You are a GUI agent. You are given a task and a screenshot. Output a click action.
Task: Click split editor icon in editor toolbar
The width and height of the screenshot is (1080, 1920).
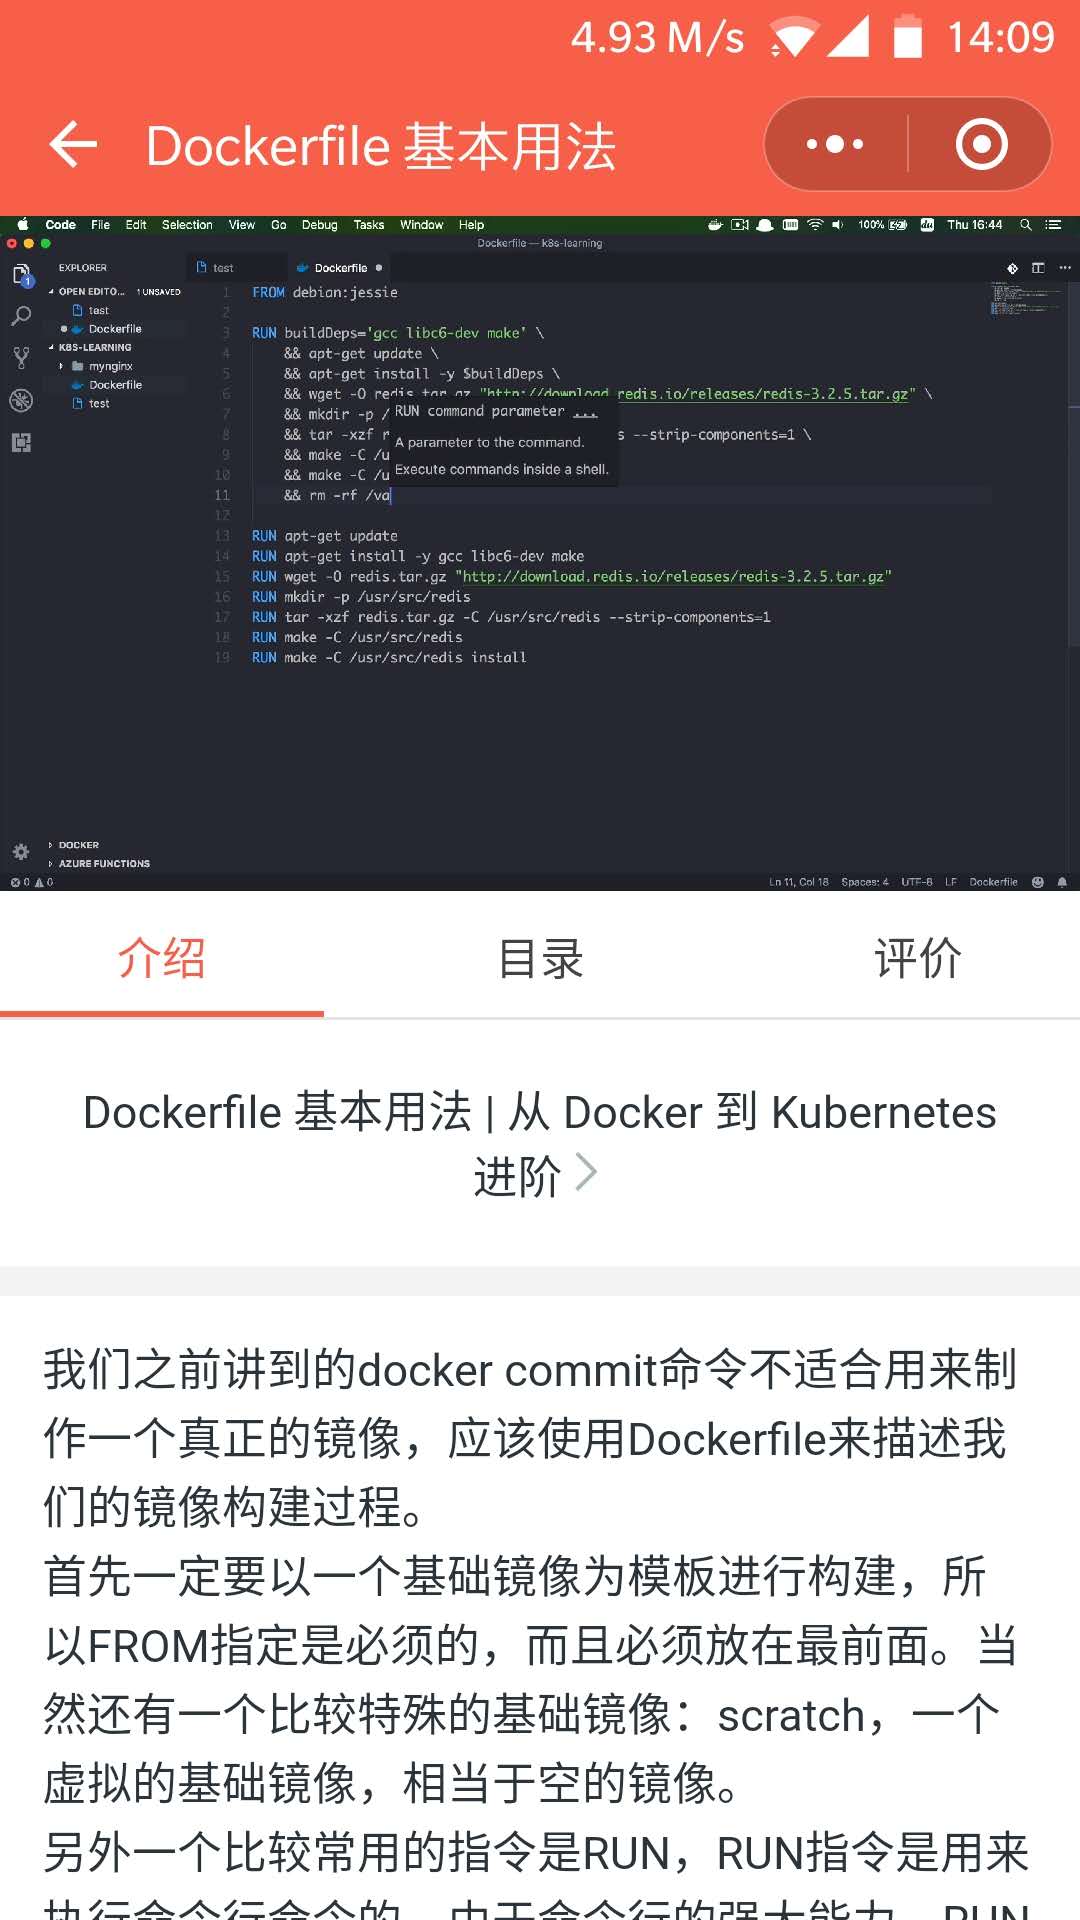pyautogui.click(x=1038, y=268)
